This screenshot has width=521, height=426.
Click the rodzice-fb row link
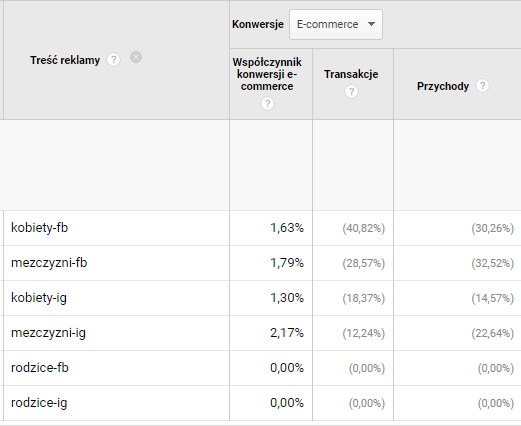[x=40, y=368]
